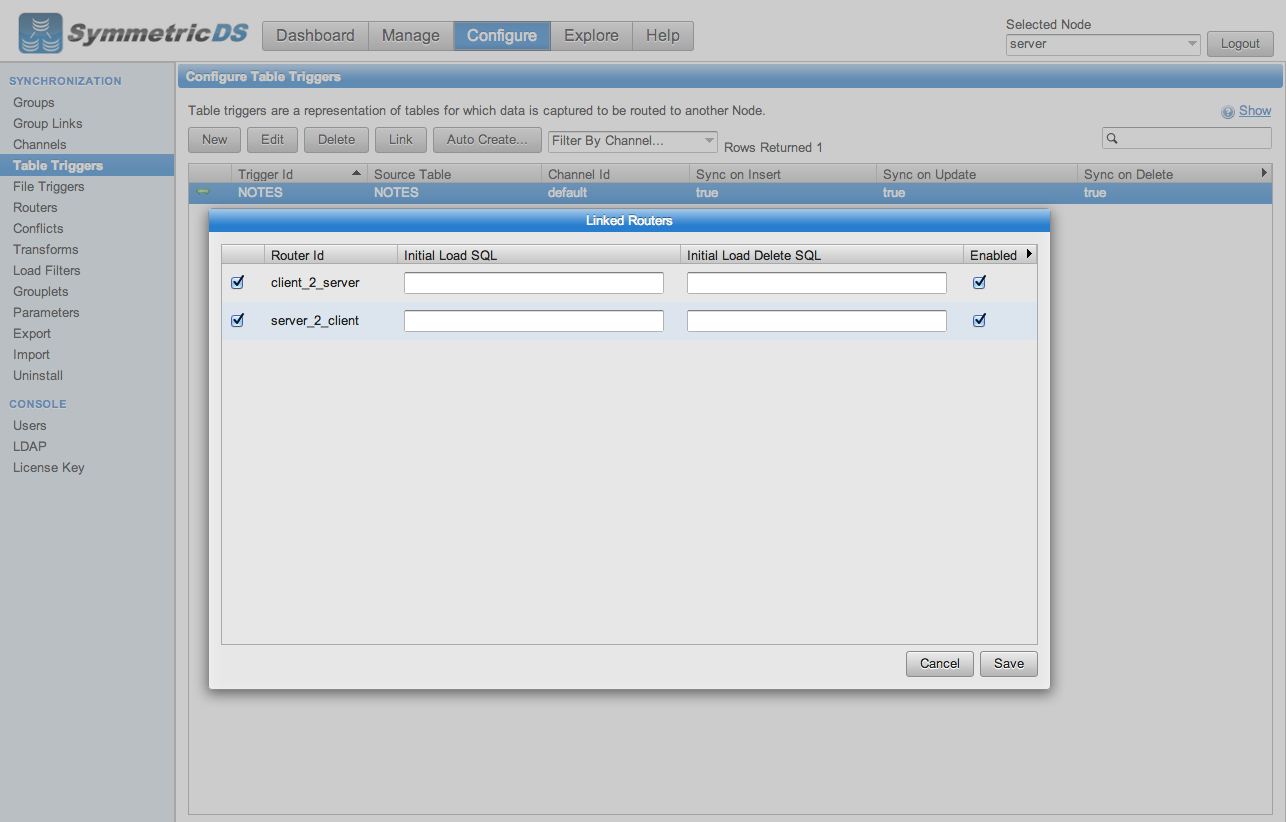This screenshot has height=822, width=1286.
Task: Click the help question mark icon
Action: (1228, 112)
